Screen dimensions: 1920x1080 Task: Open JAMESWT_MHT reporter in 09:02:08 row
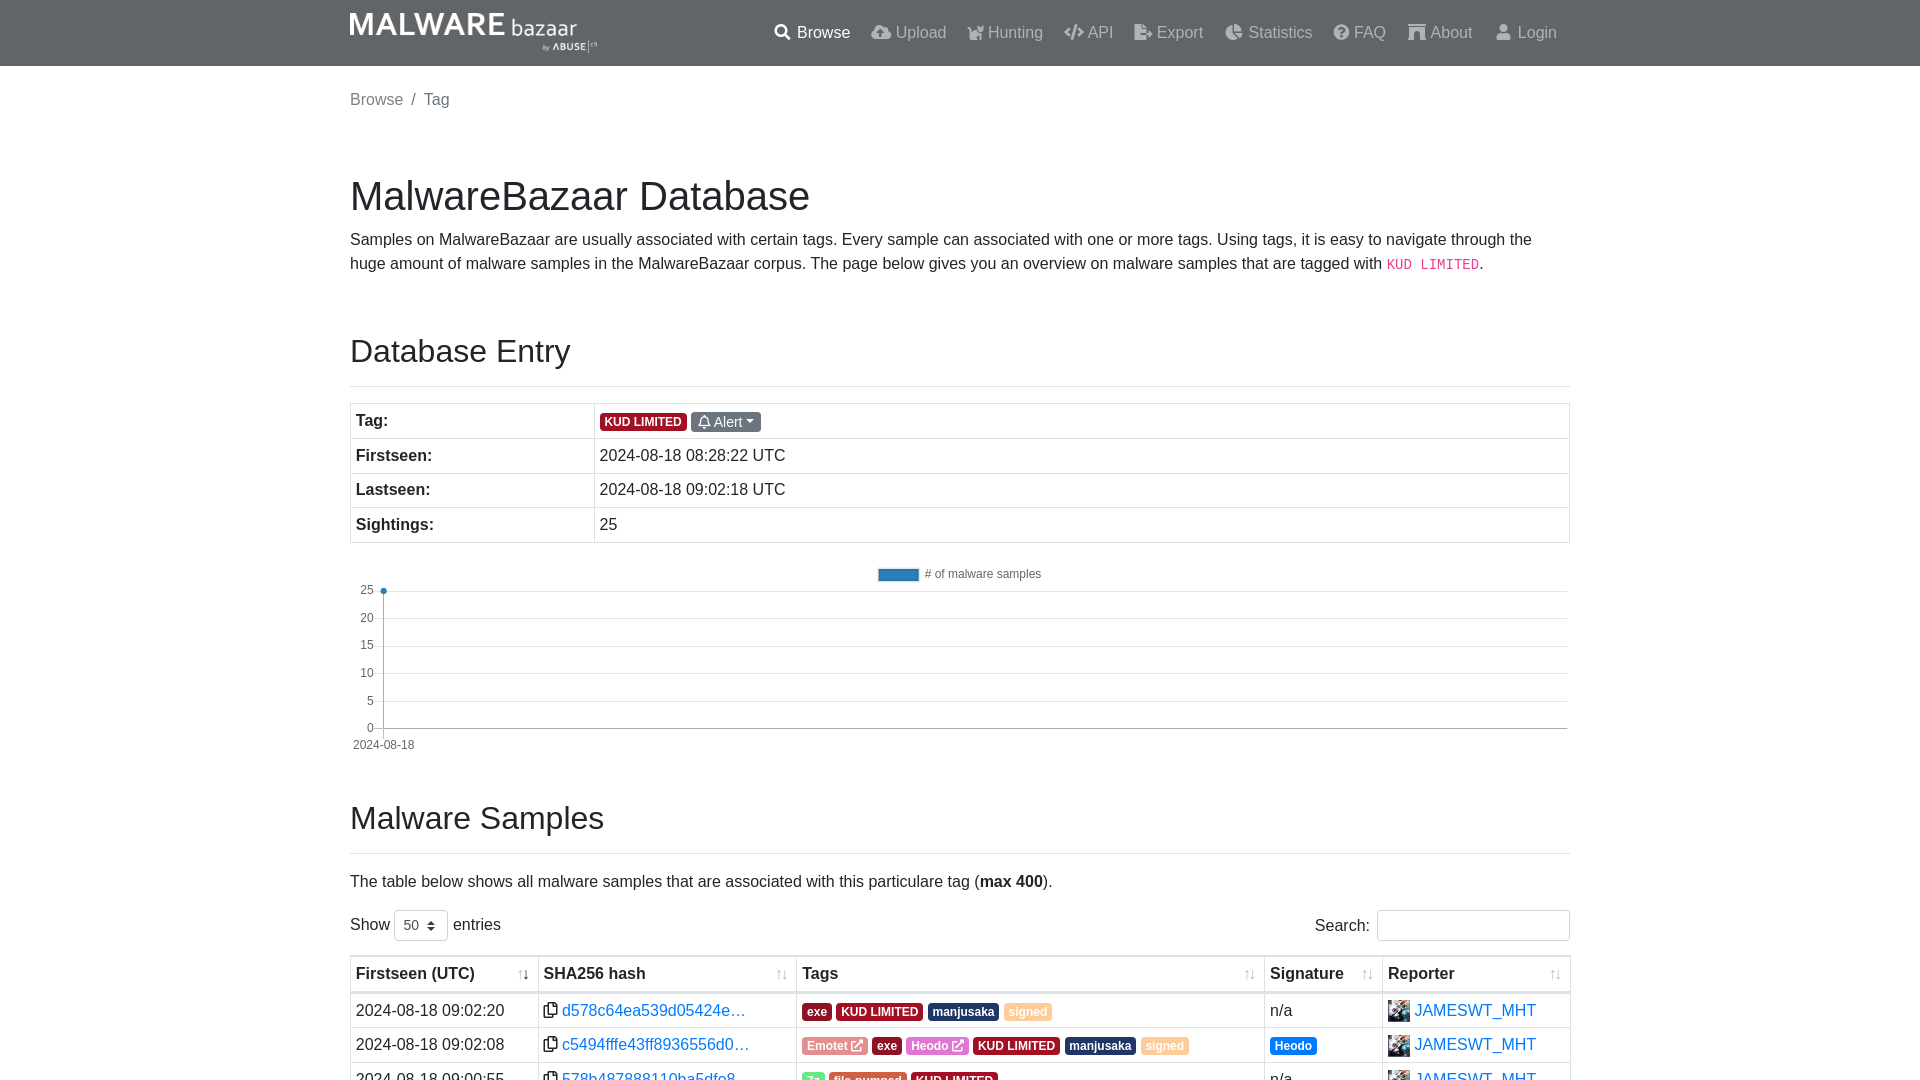click(x=1475, y=1045)
